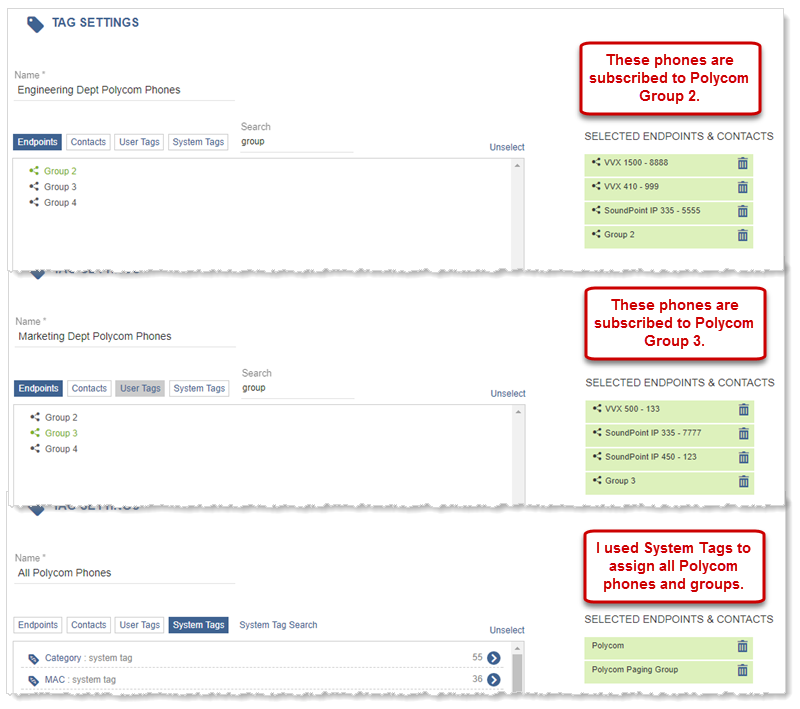Switch to Contacts tab in Marketing Dept panel

tap(89, 388)
